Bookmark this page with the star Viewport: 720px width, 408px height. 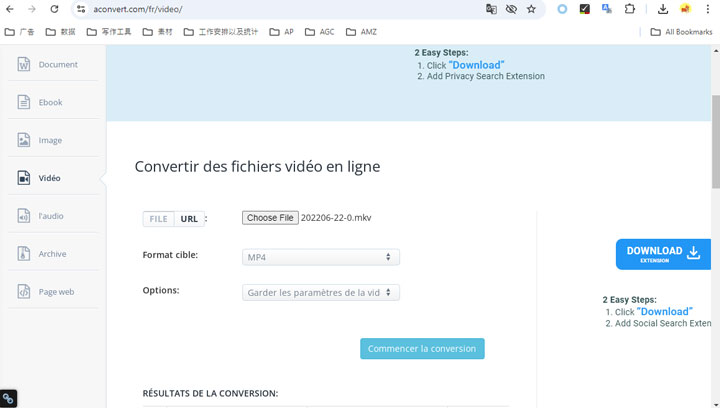(x=531, y=9)
